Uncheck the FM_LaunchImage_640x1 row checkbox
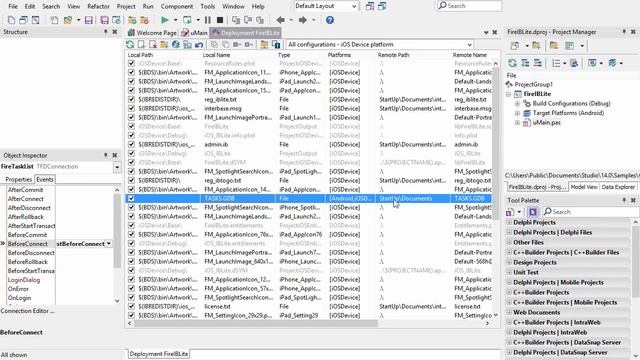 [131, 261]
